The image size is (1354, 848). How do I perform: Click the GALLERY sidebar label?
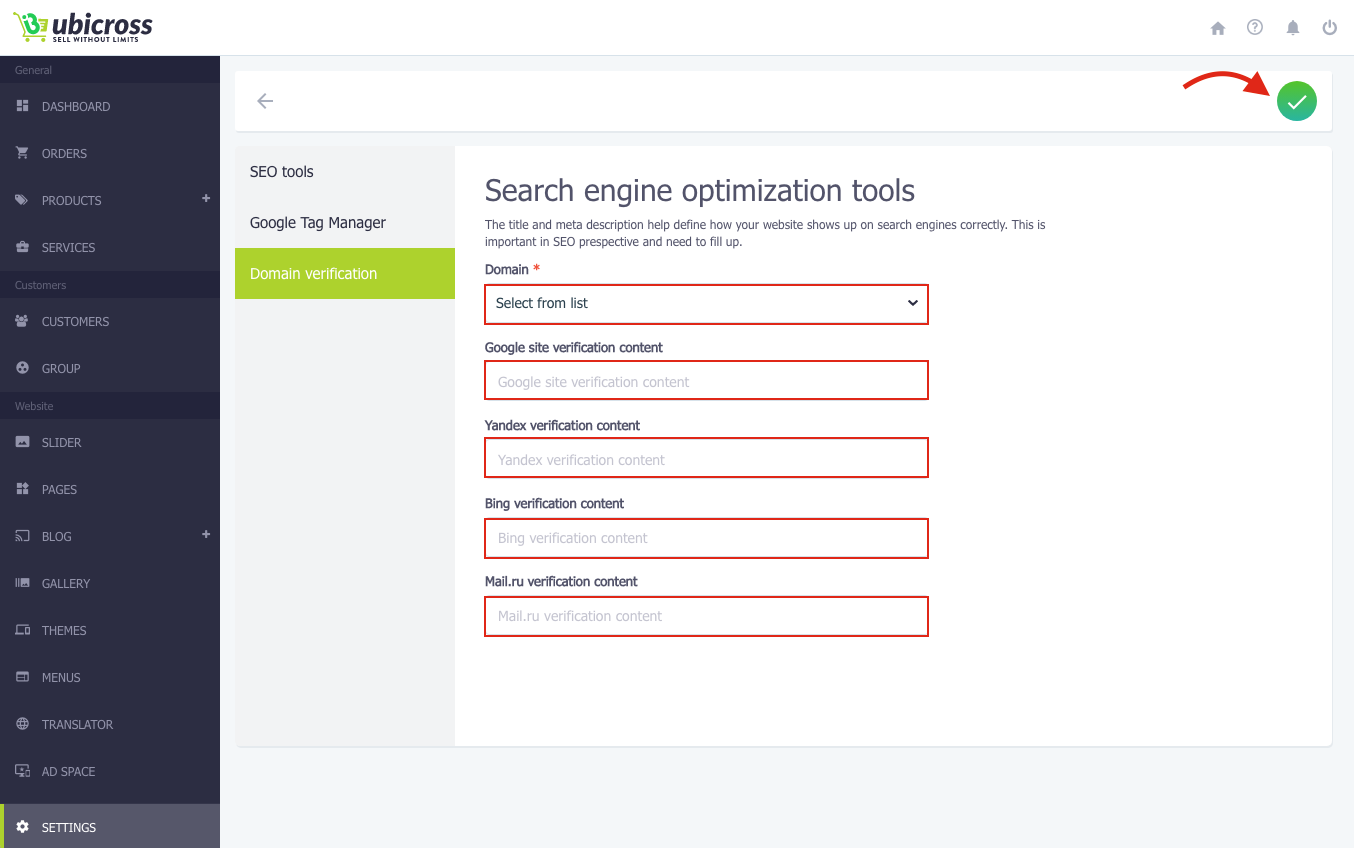pyautogui.click(x=66, y=584)
